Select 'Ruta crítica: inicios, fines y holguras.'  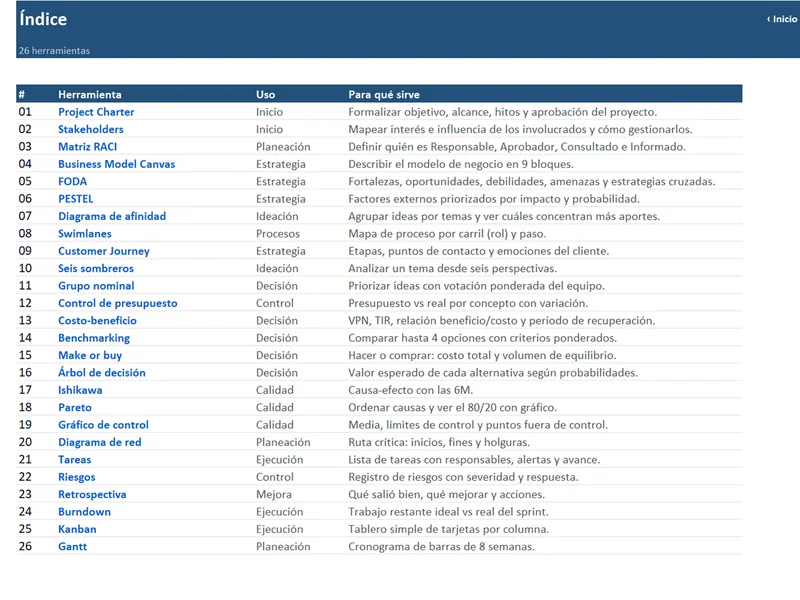[439, 441]
